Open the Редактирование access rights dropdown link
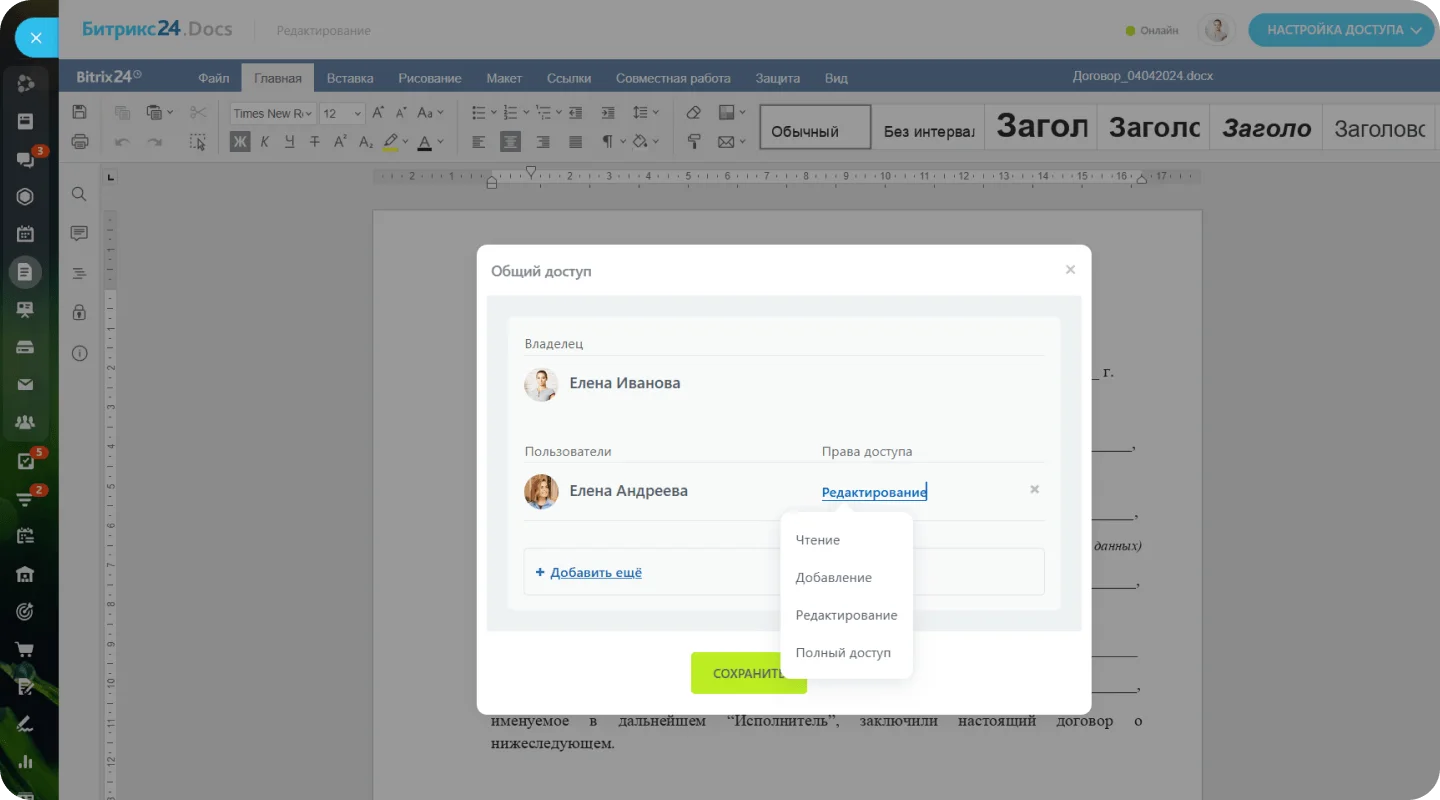1440x800 pixels. pyautogui.click(x=874, y=492)
